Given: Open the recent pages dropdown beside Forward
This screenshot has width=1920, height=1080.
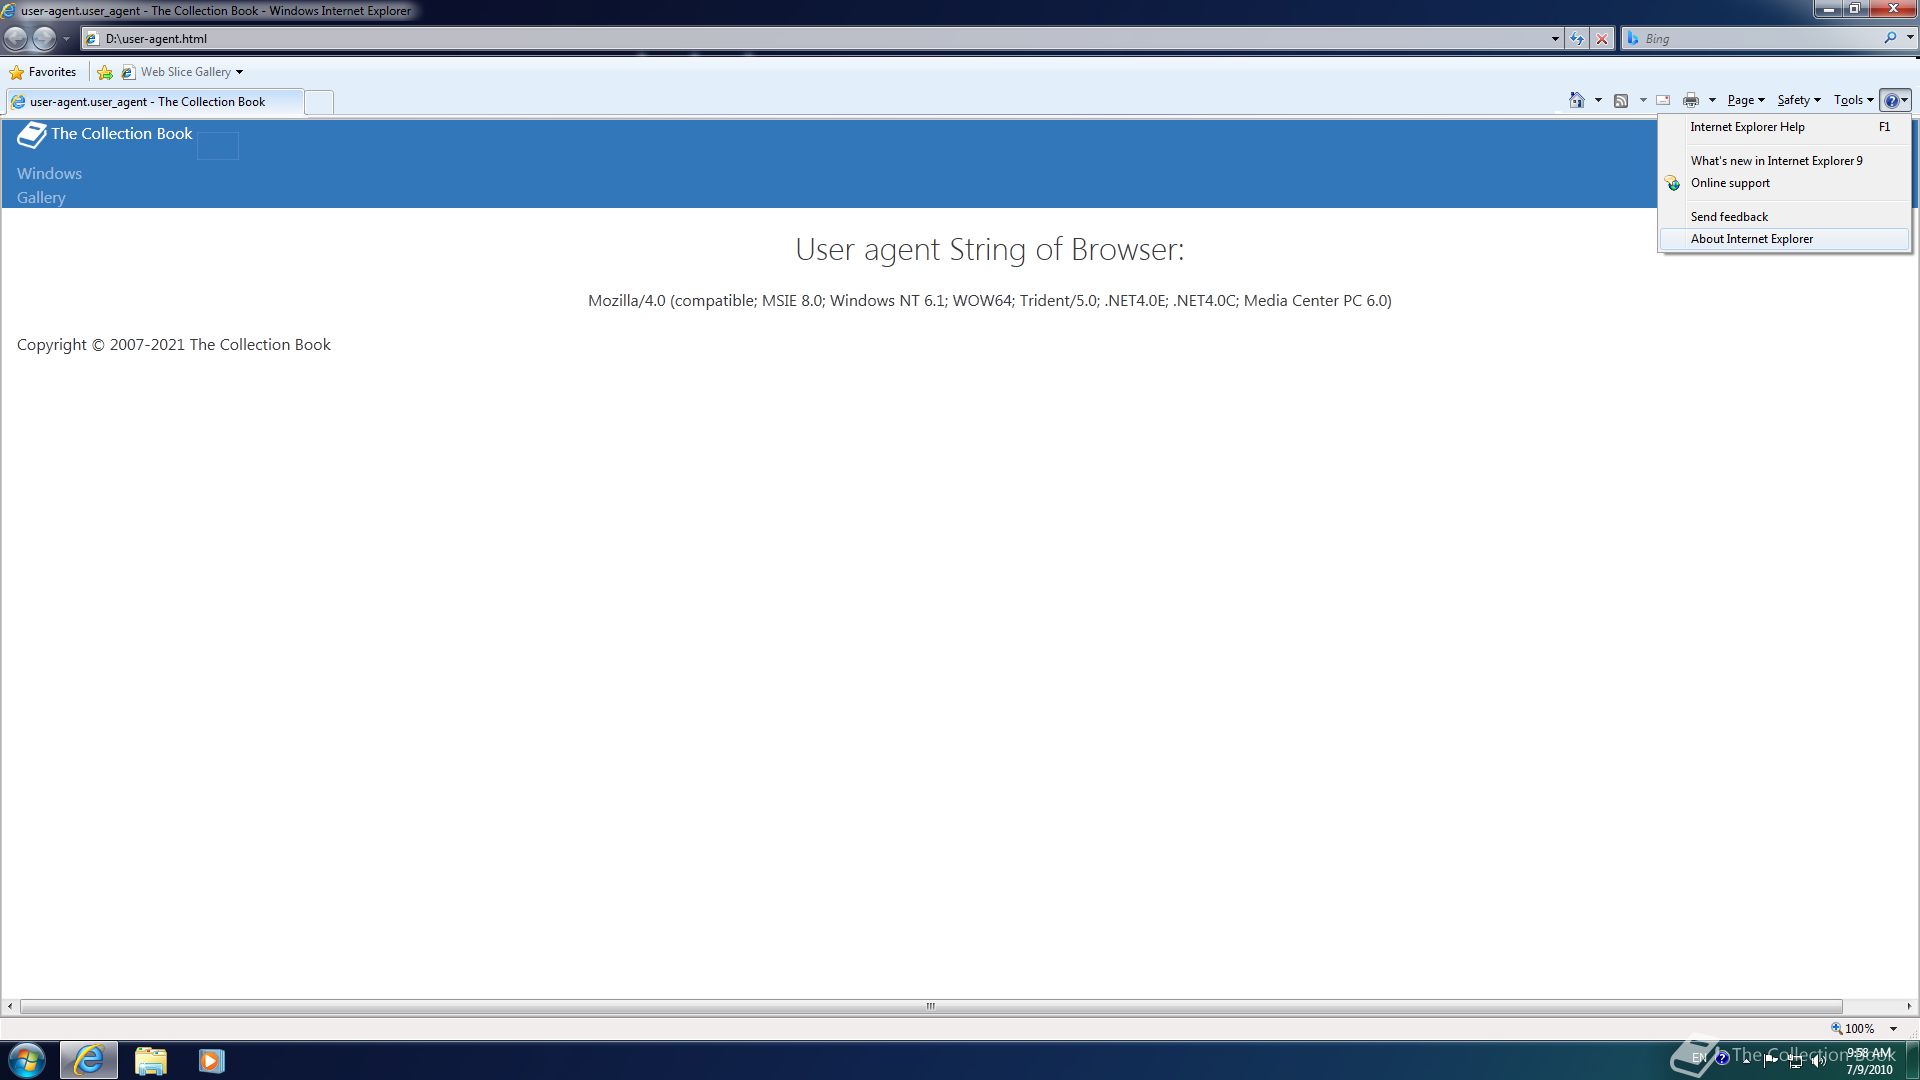Looking at the screenshot, I should point(66,38).
